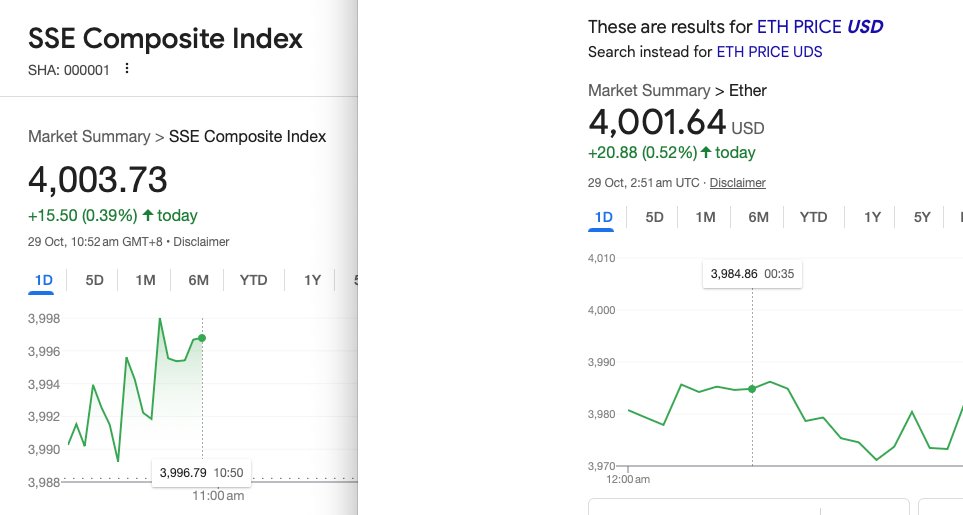View YTD range for SSE Composite Index
Screen dimensions: 963x515
point(253,280)
